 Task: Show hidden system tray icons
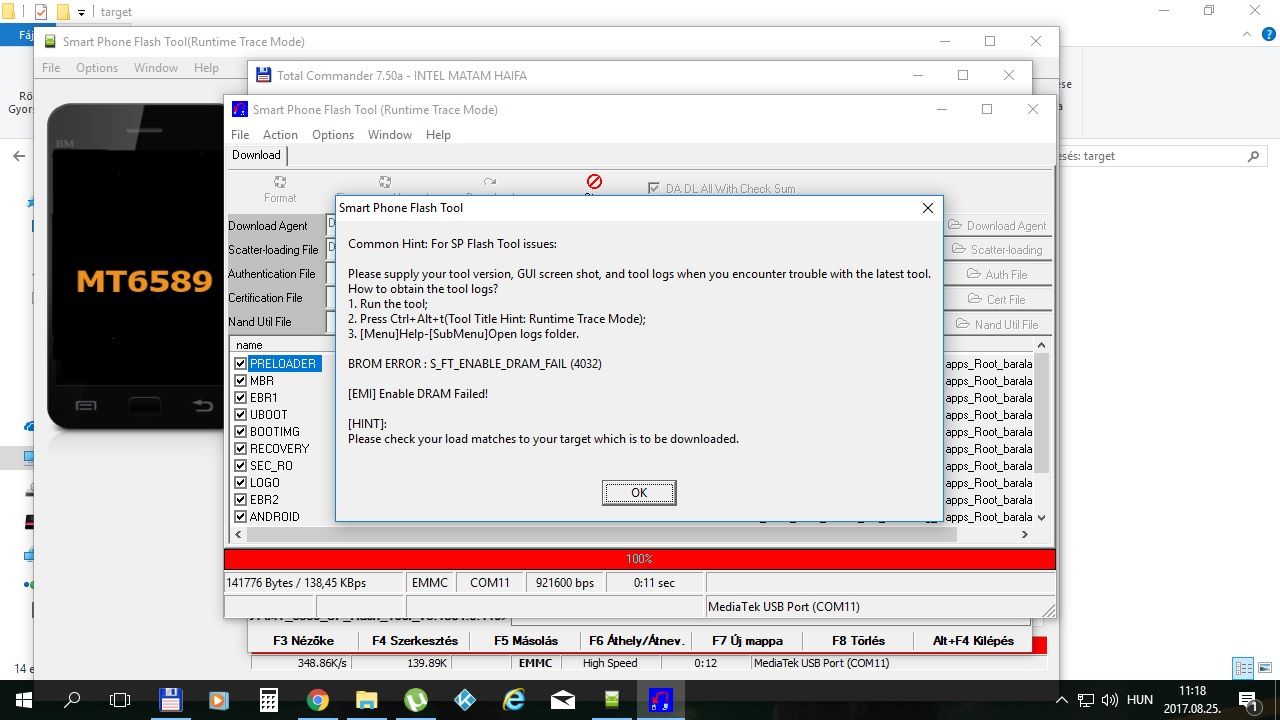[x=1061, y=700]
